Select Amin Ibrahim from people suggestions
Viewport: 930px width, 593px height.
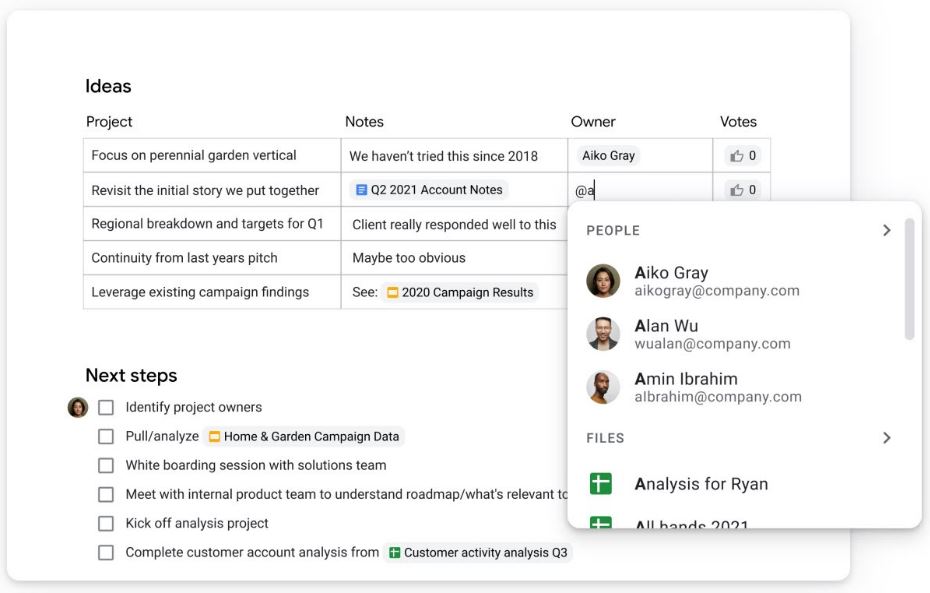pos(735,387)
